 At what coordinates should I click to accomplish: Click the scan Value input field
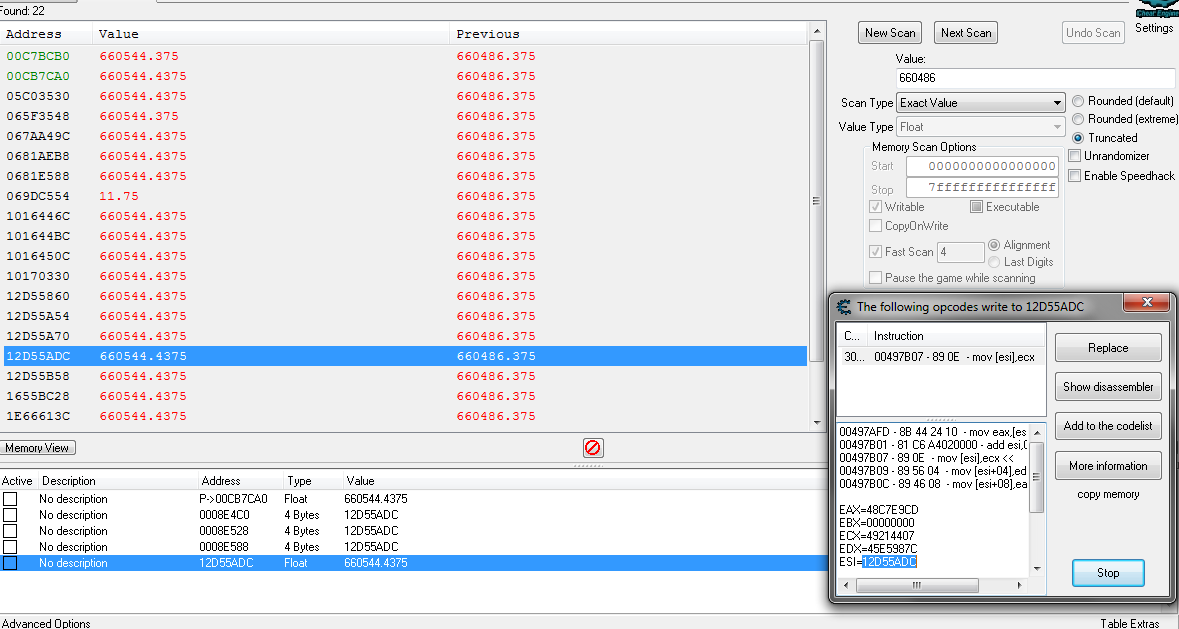point(1035,77)
